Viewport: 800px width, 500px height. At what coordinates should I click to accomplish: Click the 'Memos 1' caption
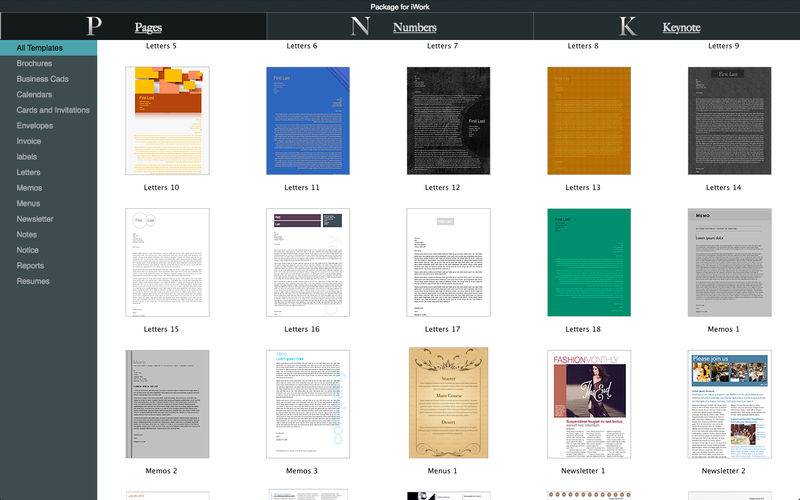723,330
